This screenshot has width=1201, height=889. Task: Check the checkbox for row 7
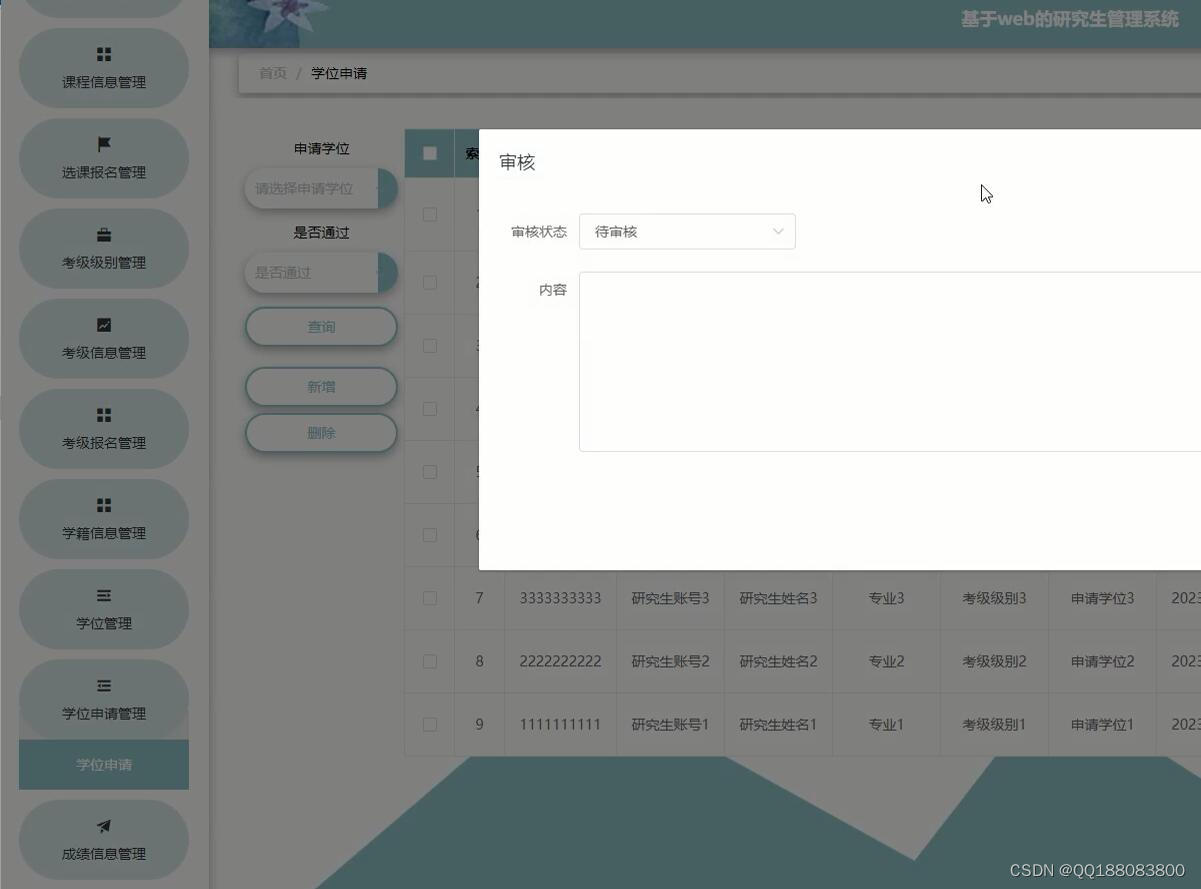tap(429, 597)
